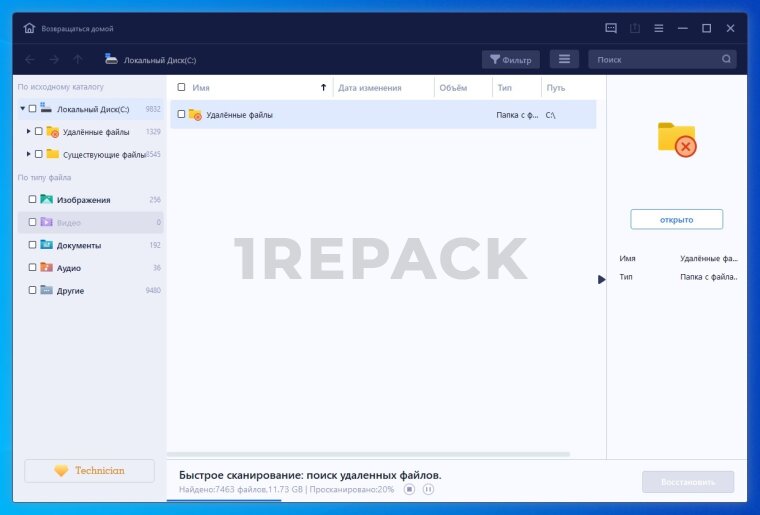The width and height of the screenshot is (760, 515).
Task: Click the back navigation arrow
Action: click(x=29, y=60)
